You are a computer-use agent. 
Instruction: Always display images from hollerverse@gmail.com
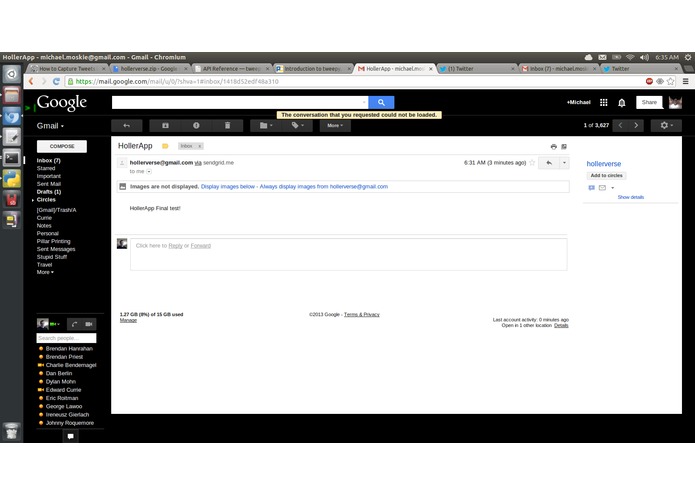tap(324, 187)
